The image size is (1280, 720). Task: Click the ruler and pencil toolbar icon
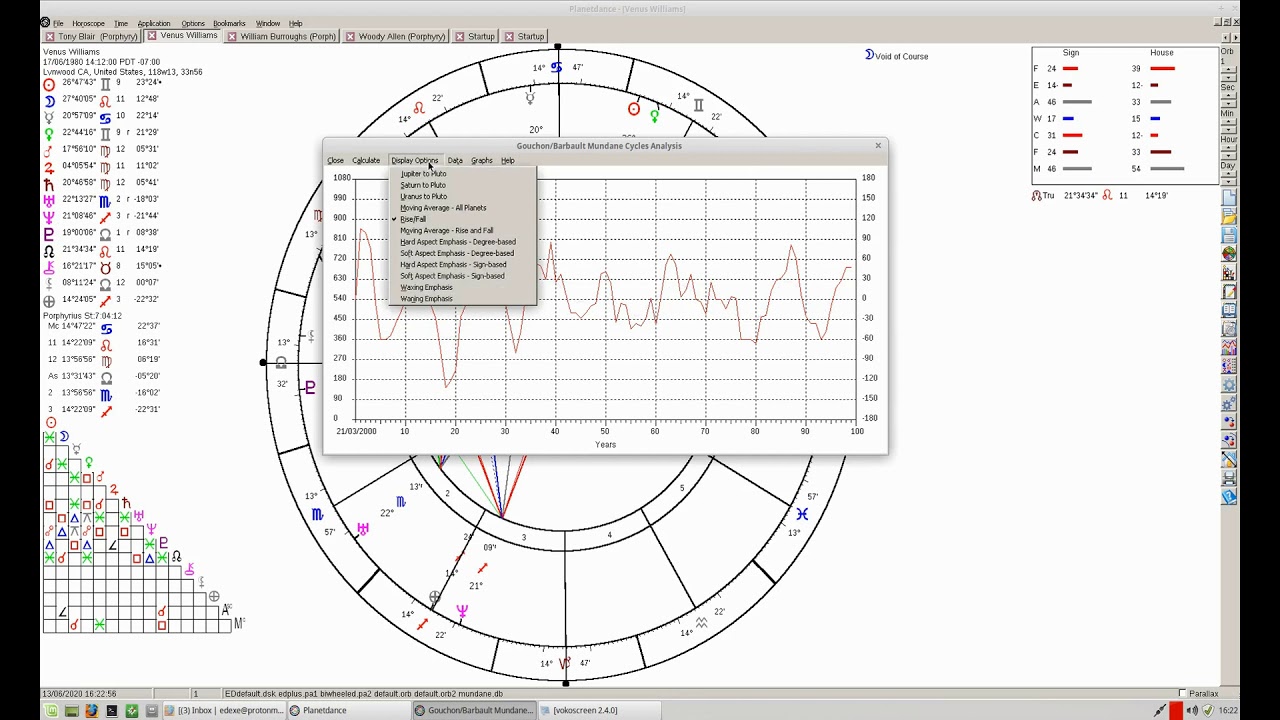(x=1229, y=459)
